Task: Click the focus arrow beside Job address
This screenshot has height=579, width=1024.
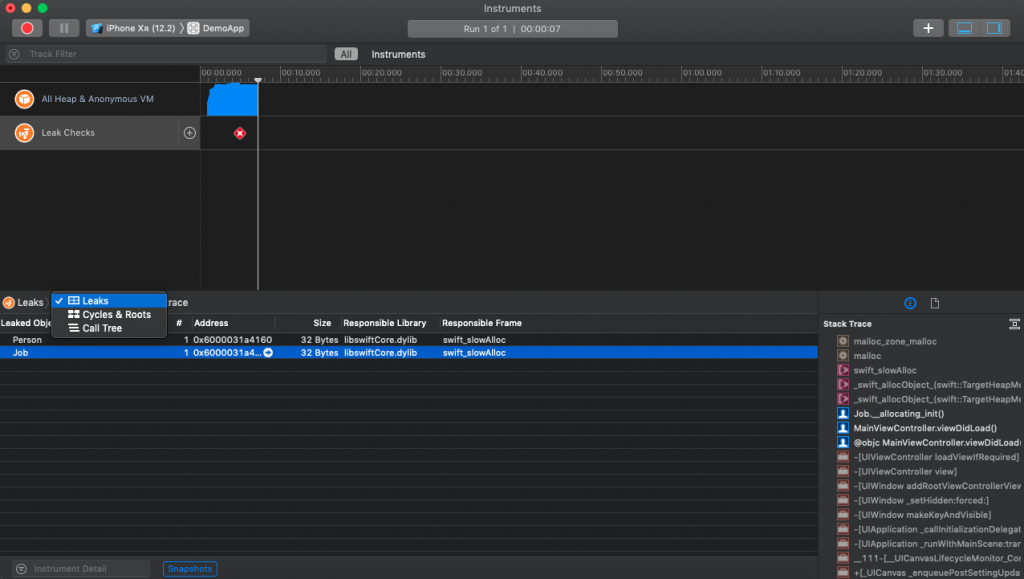Action: (268, 352)
